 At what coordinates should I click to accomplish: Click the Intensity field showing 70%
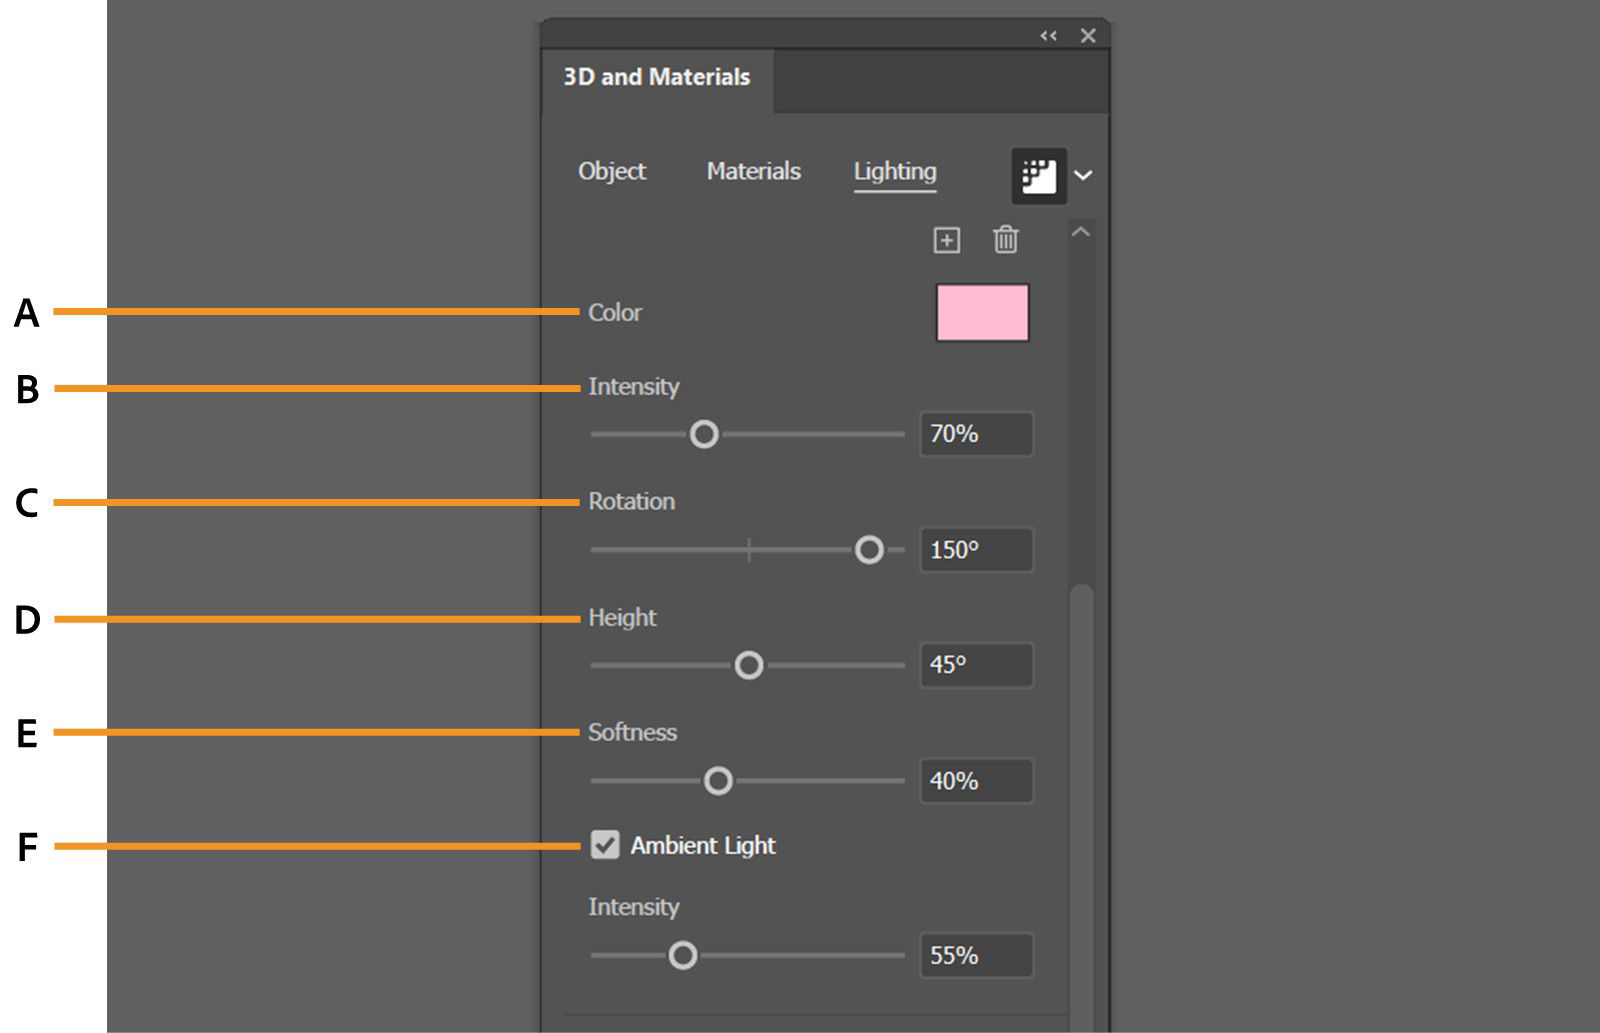click(976, 433)
